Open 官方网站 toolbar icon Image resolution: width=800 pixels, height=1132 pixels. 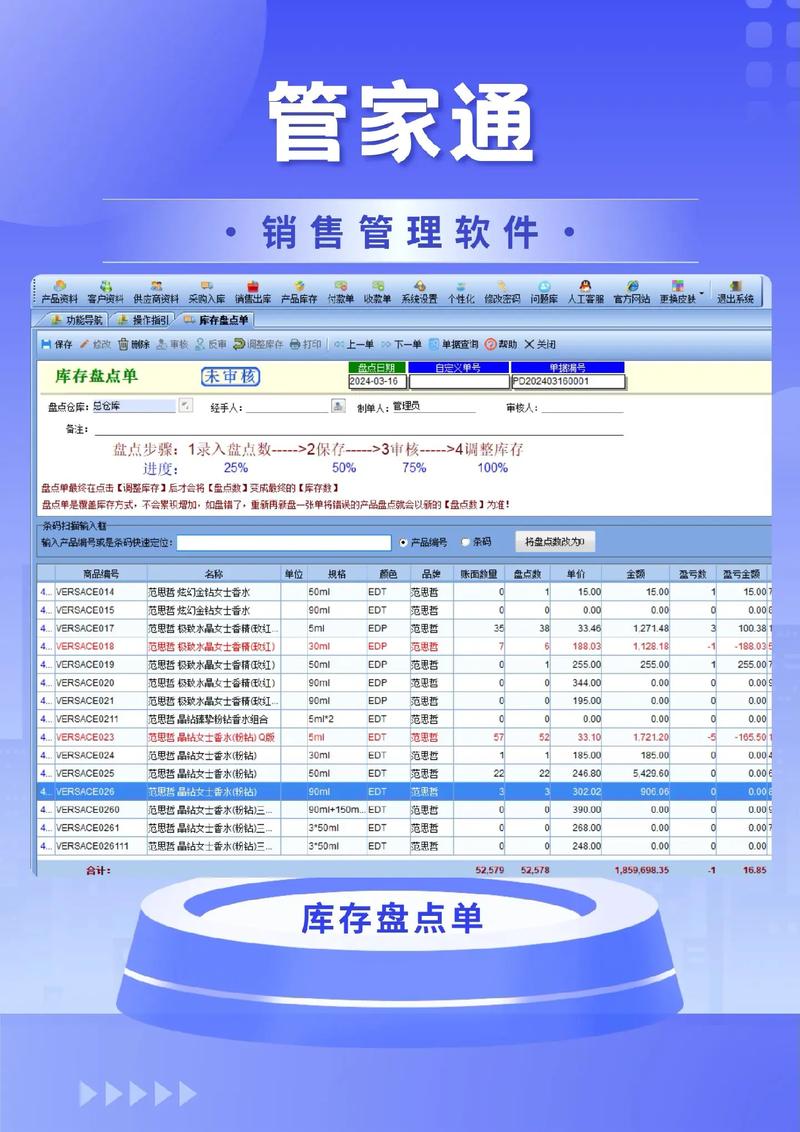pyautogui.click(x=632, y=292)
